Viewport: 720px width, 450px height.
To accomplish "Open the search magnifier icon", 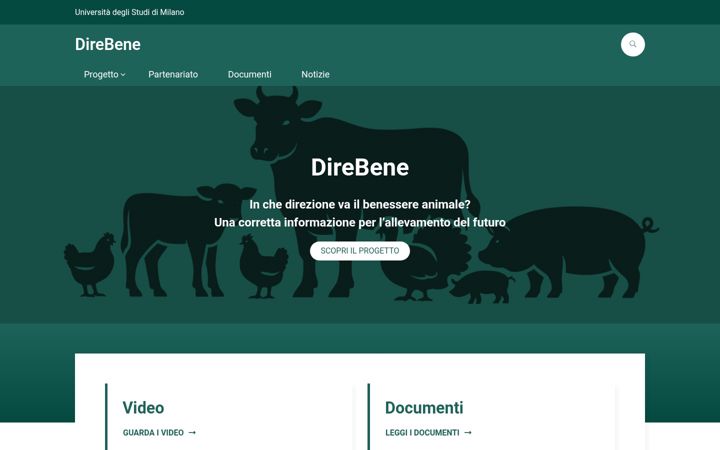I will (x=632, y=45).
